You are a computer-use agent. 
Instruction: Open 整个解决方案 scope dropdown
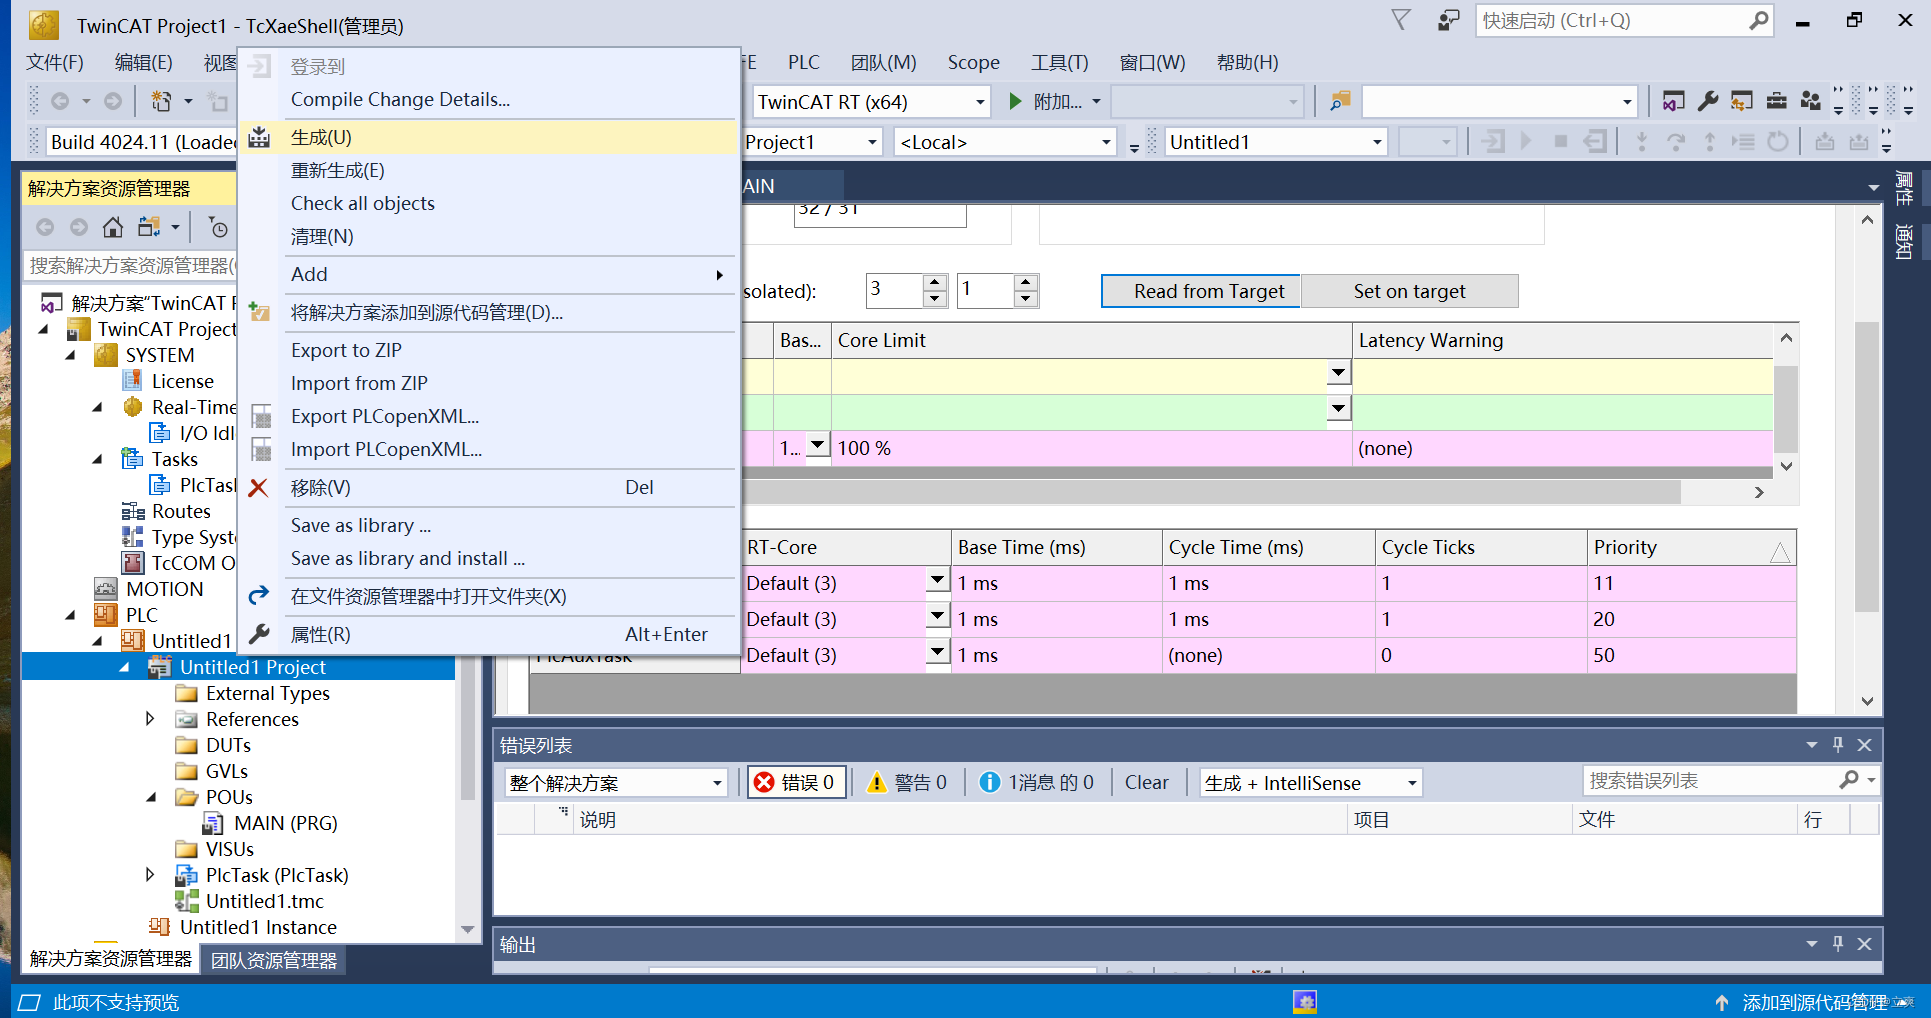(x=616, y=782)
